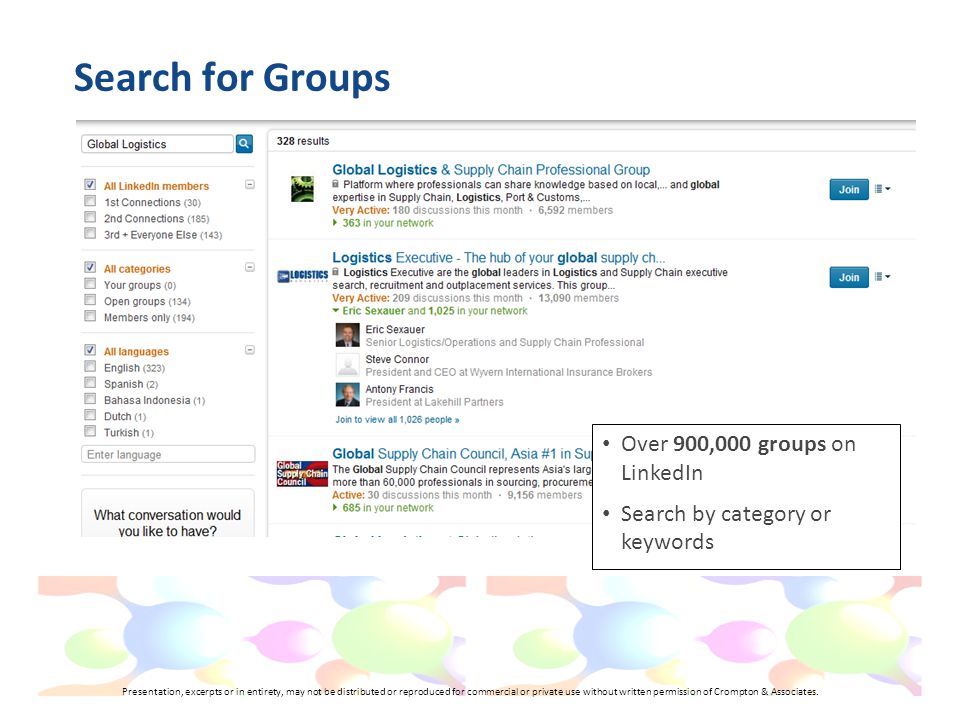Check the Turkish language filter
The height and width of the screenshot is (720, 960).
pos(90,432)
